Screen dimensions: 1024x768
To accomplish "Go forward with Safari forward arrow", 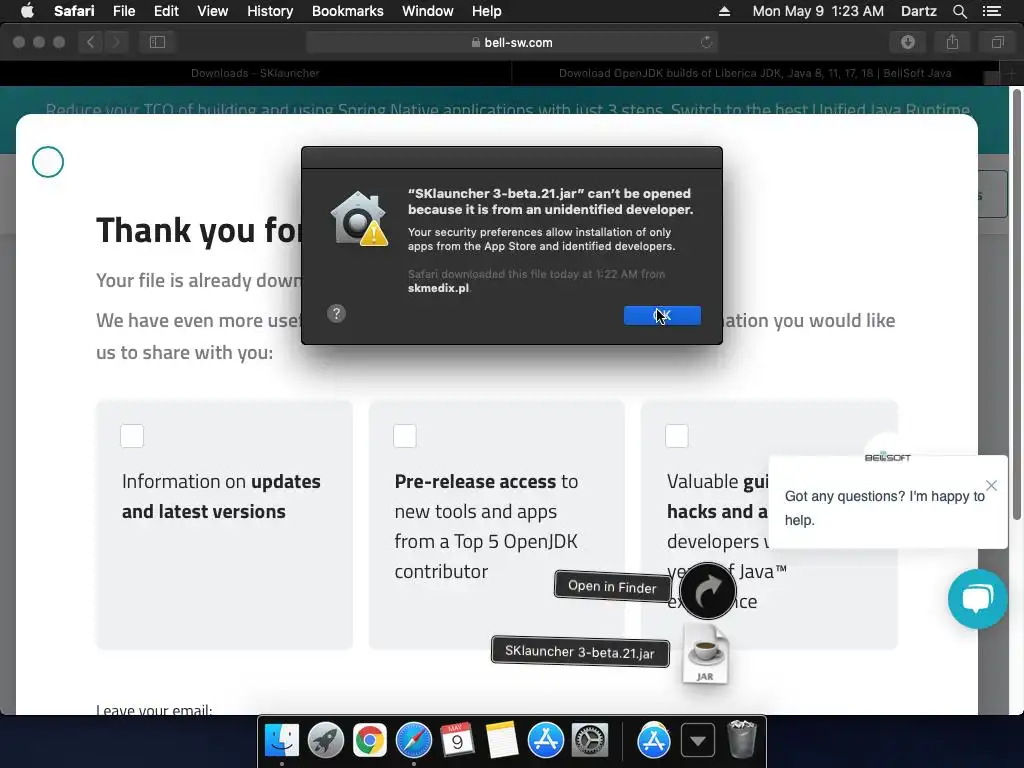I will tap(116, 42).
